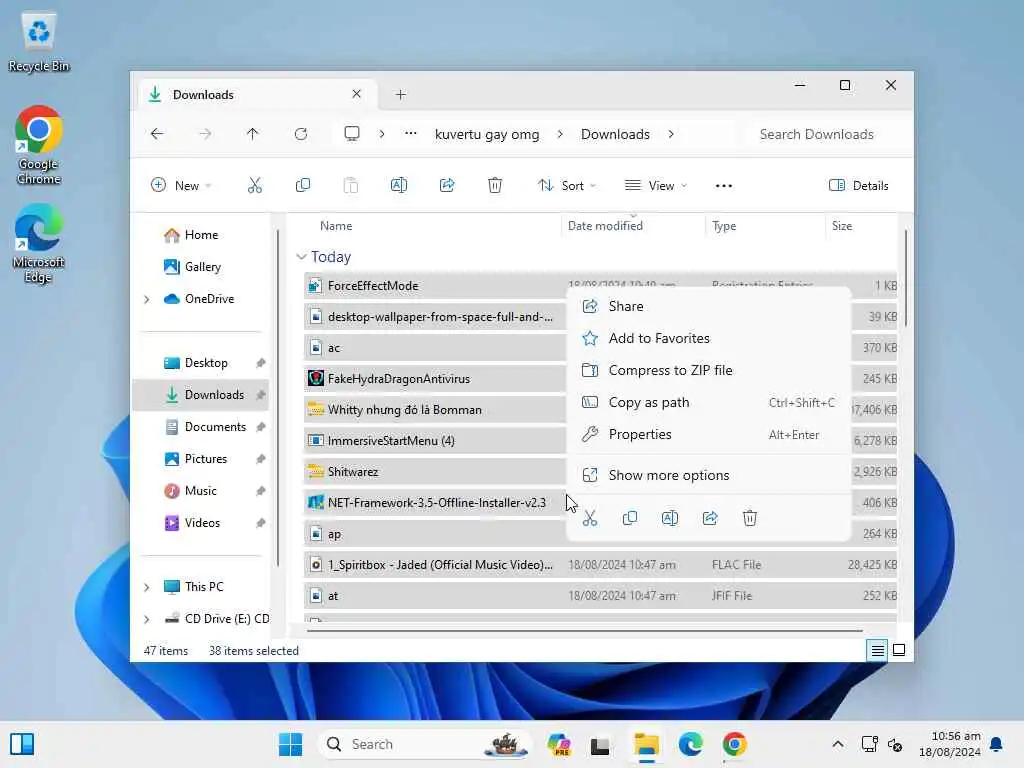This screenshot has width=1024, height=768.
Task: Click the 'kuvertu gay omg' breadcrumb
Action: tap(487, 134)
